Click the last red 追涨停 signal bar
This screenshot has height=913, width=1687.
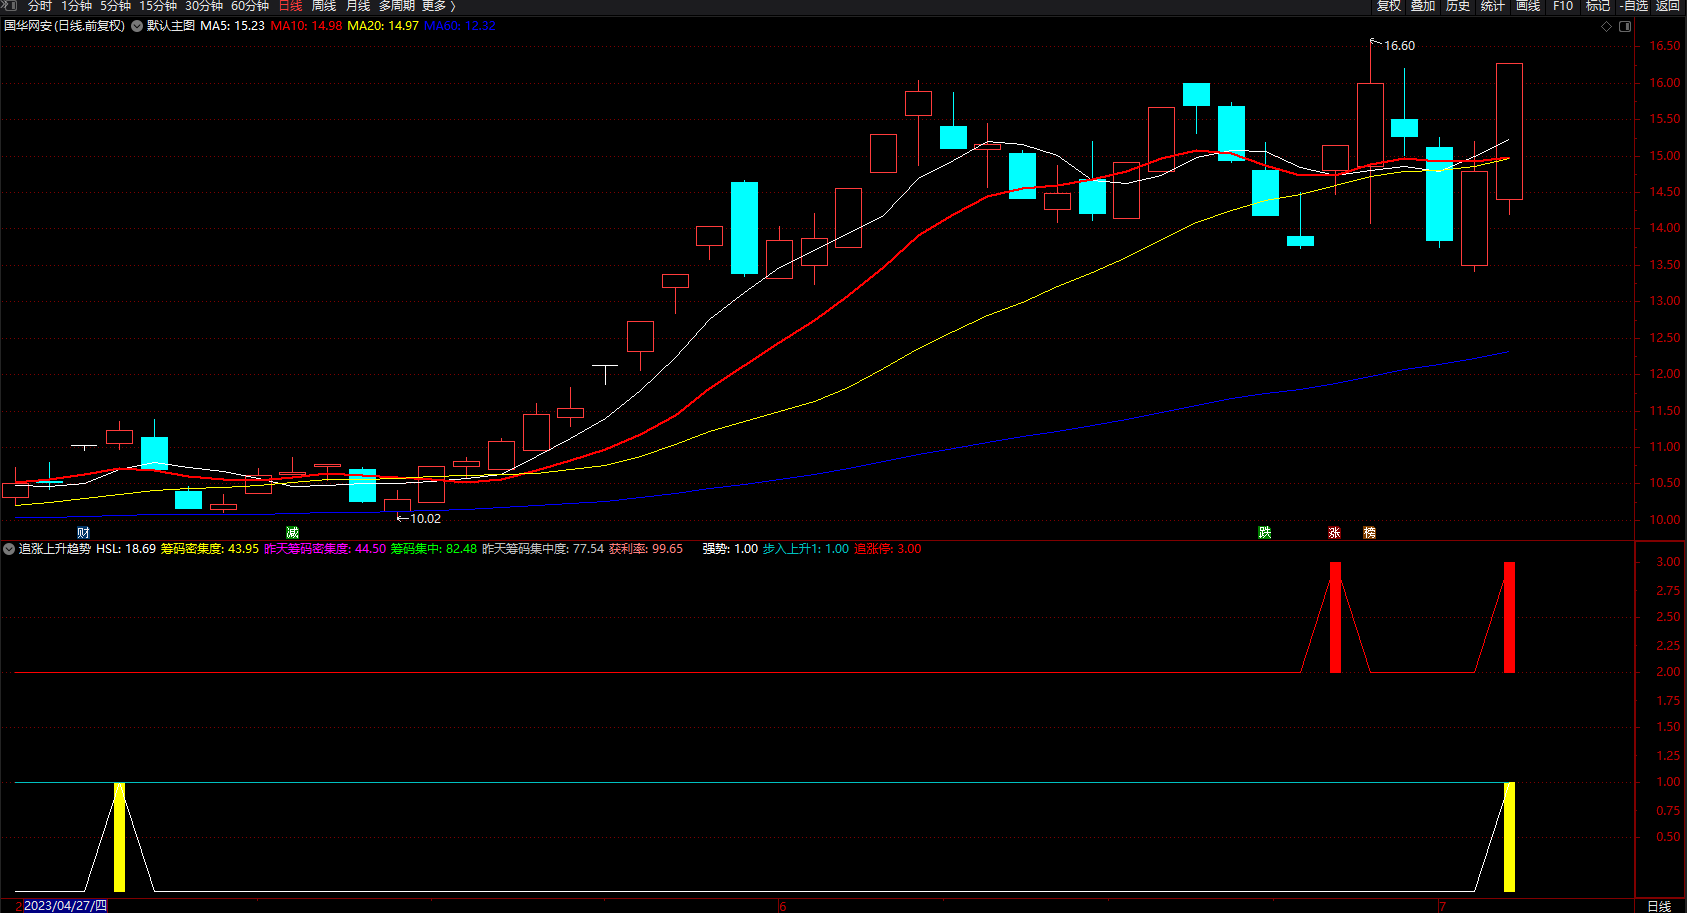pos(1509,617)
